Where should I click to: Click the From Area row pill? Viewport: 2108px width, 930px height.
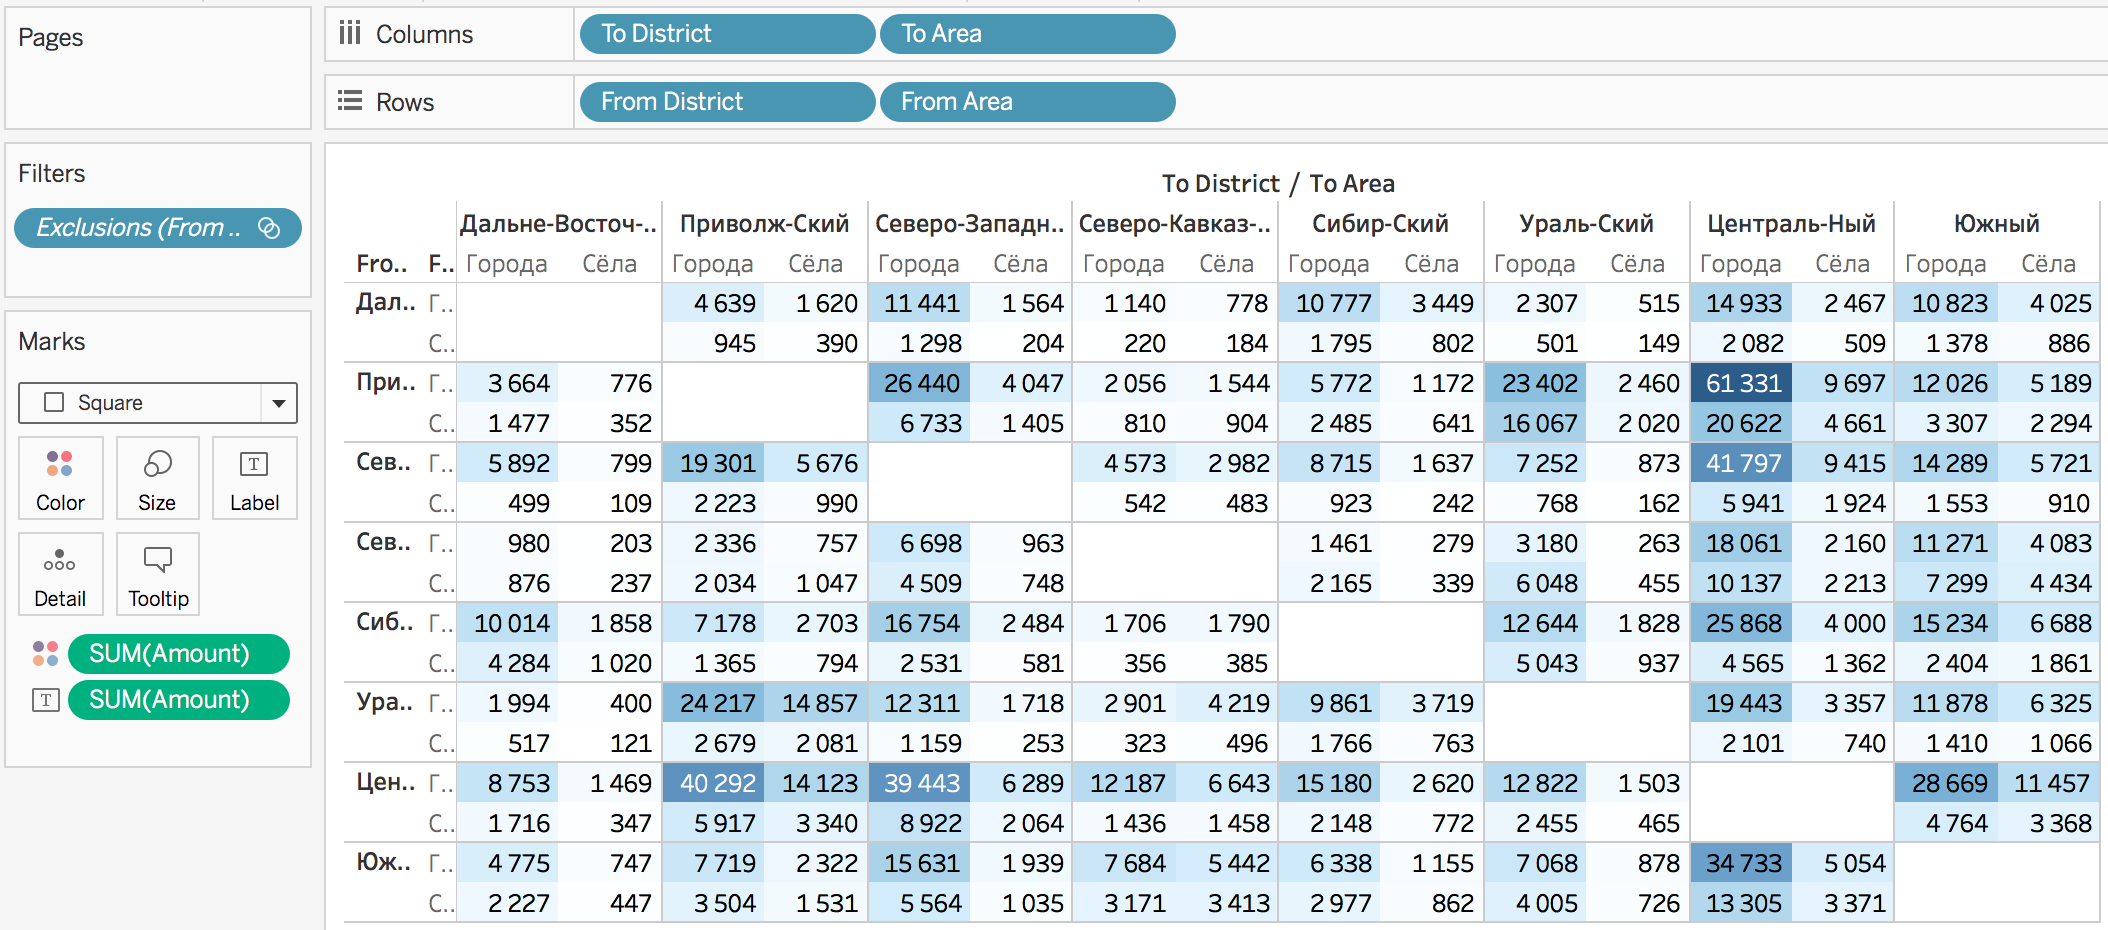(x=1026, y=102)
